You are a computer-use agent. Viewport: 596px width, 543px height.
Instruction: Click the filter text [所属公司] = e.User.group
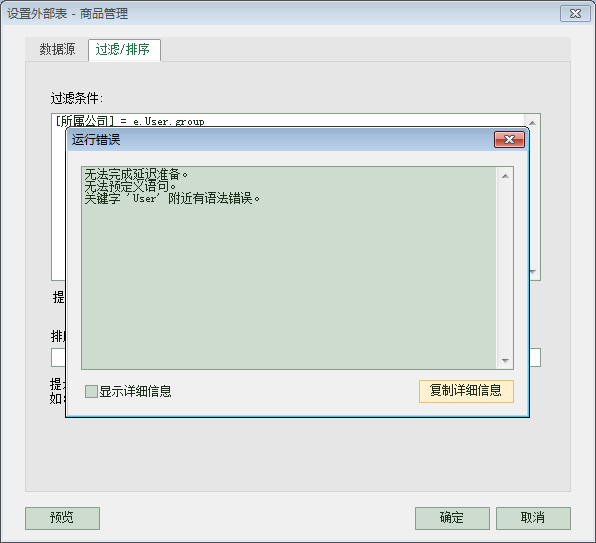(x=130, y=121)
